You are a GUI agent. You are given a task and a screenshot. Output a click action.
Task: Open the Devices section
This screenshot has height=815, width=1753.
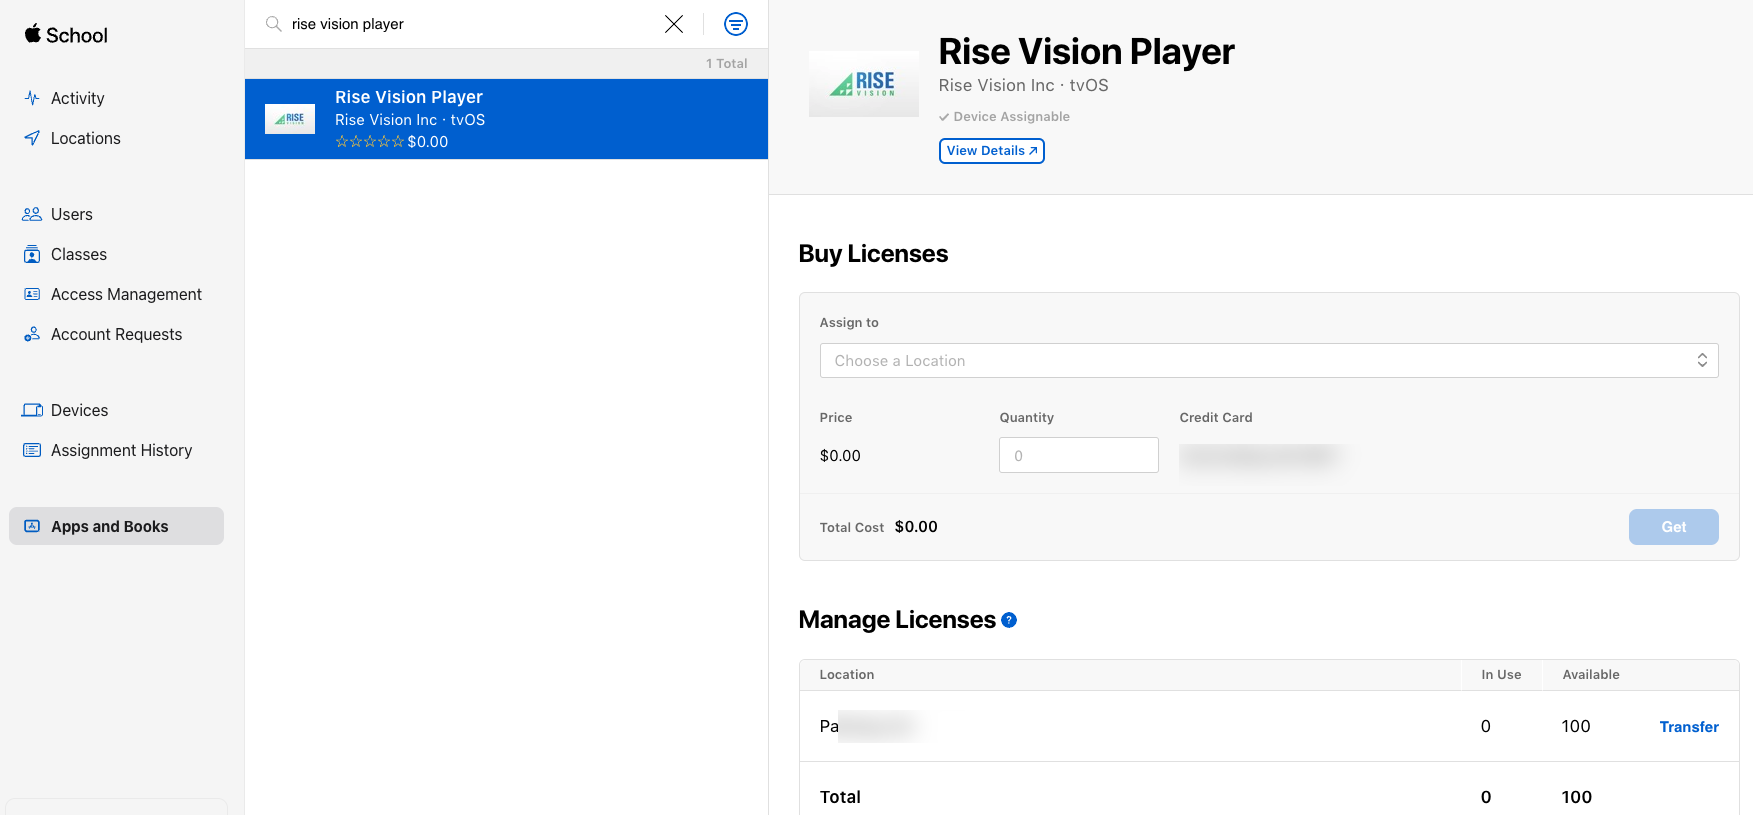click(79, 410)
